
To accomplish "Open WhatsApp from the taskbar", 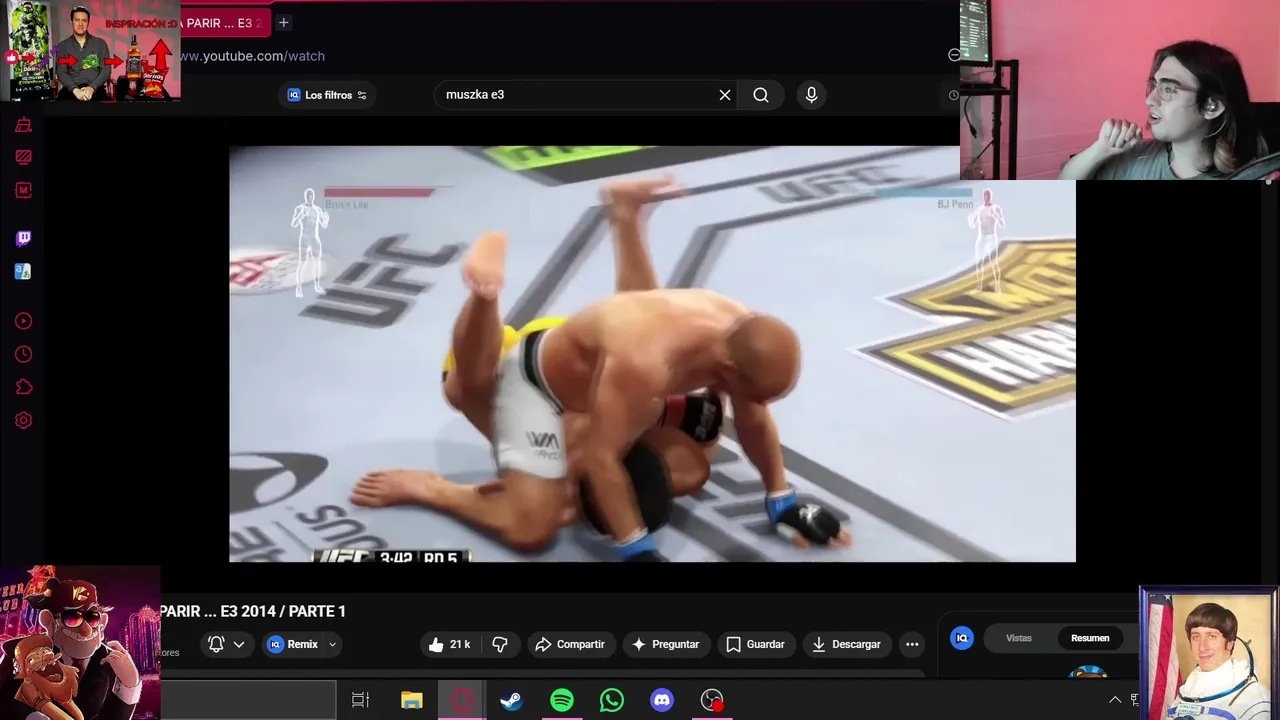I will coord(612,700).
